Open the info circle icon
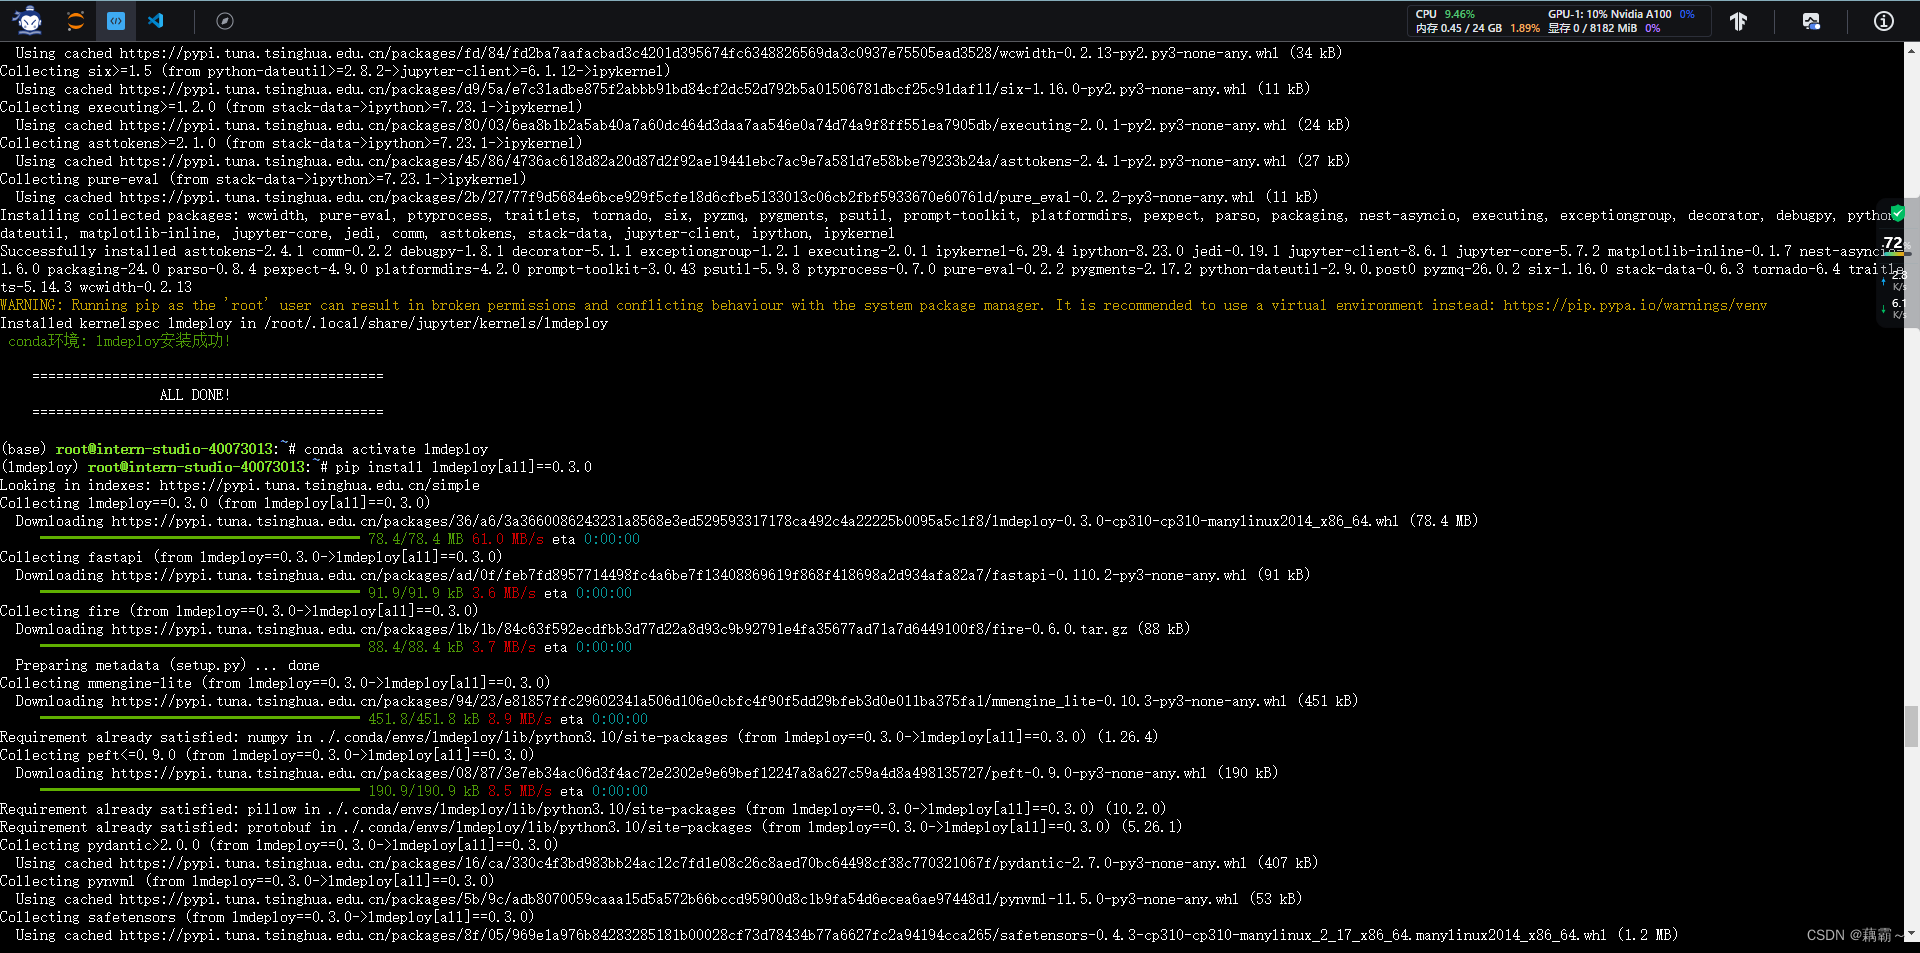Viewport: 1920px width, 953px height. 1884,21
